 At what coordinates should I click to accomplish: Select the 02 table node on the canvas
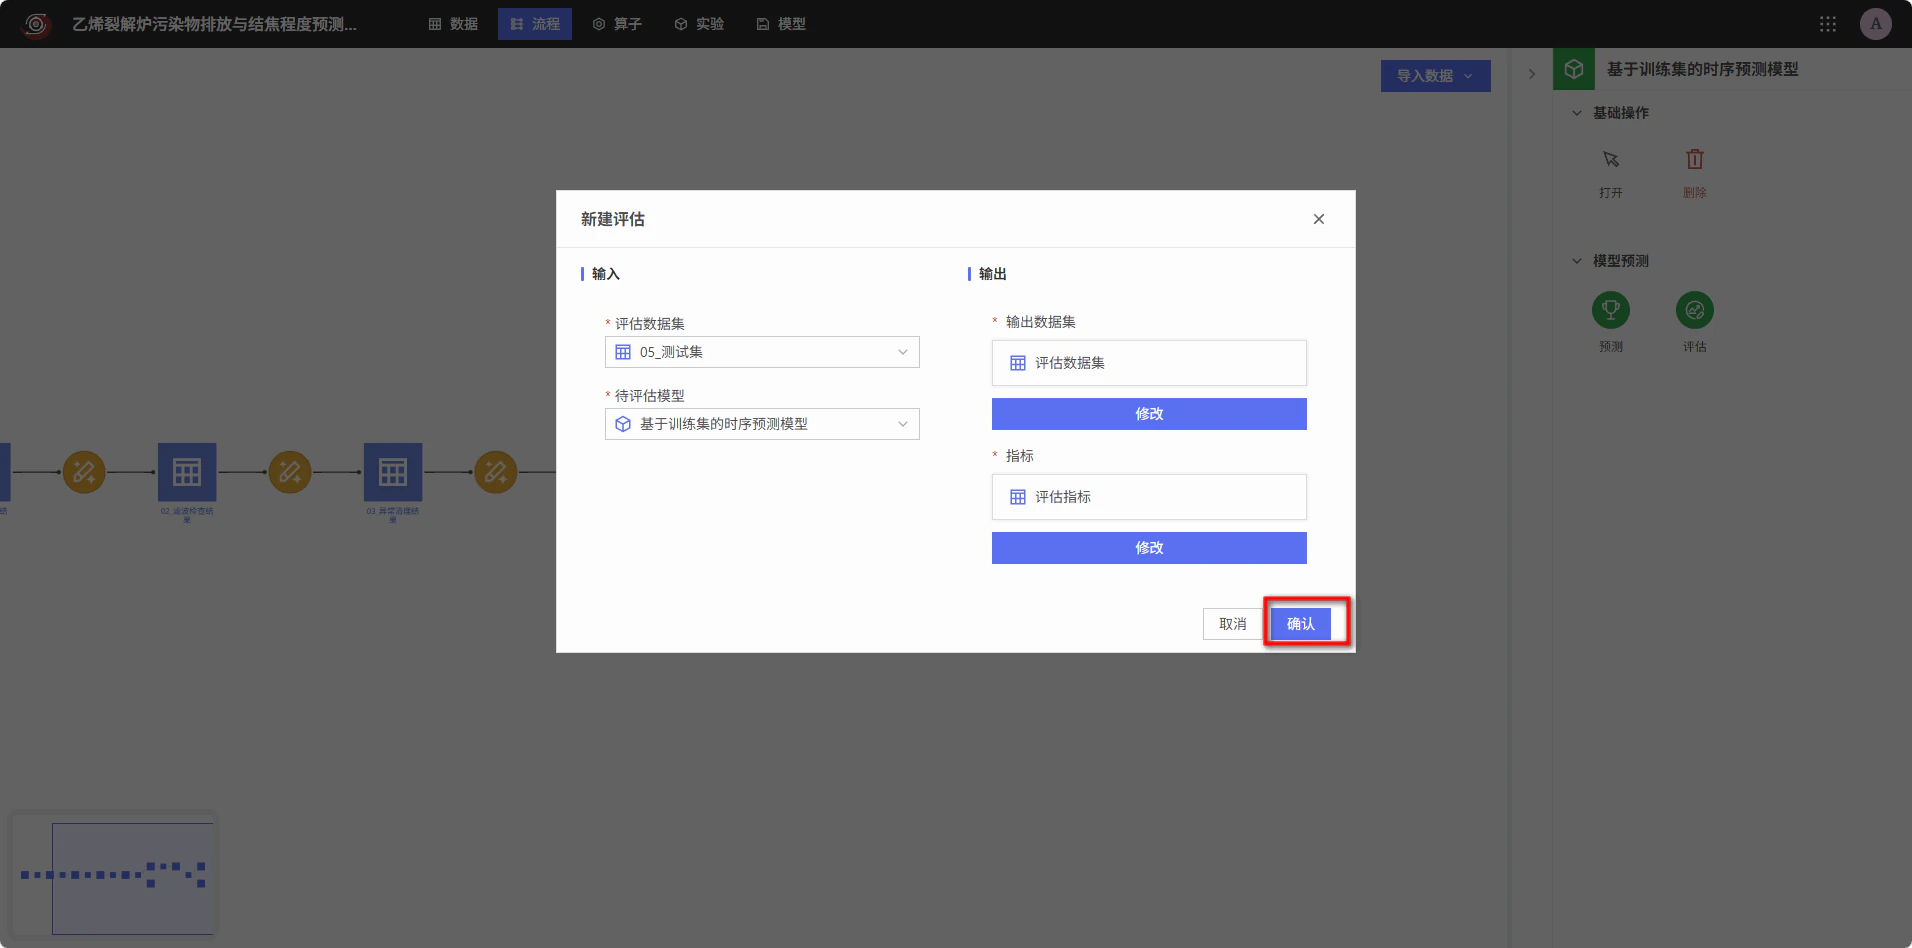coord(187,472)
